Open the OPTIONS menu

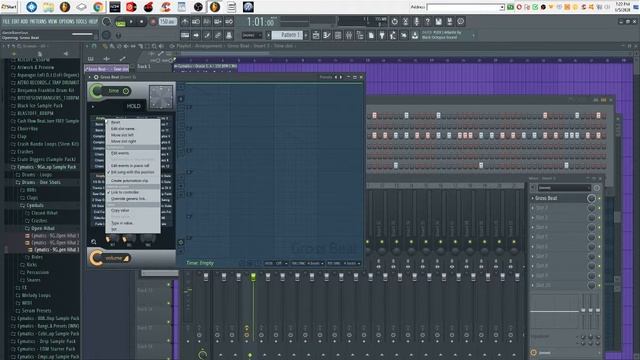[67, 22]
